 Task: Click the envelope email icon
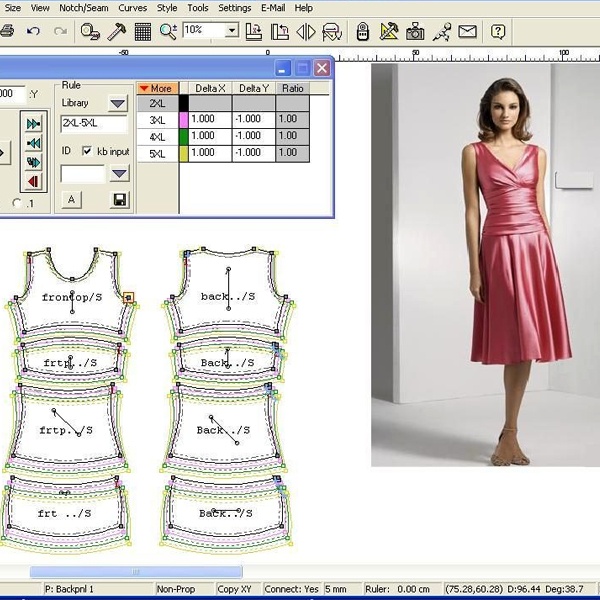(467, 31)
